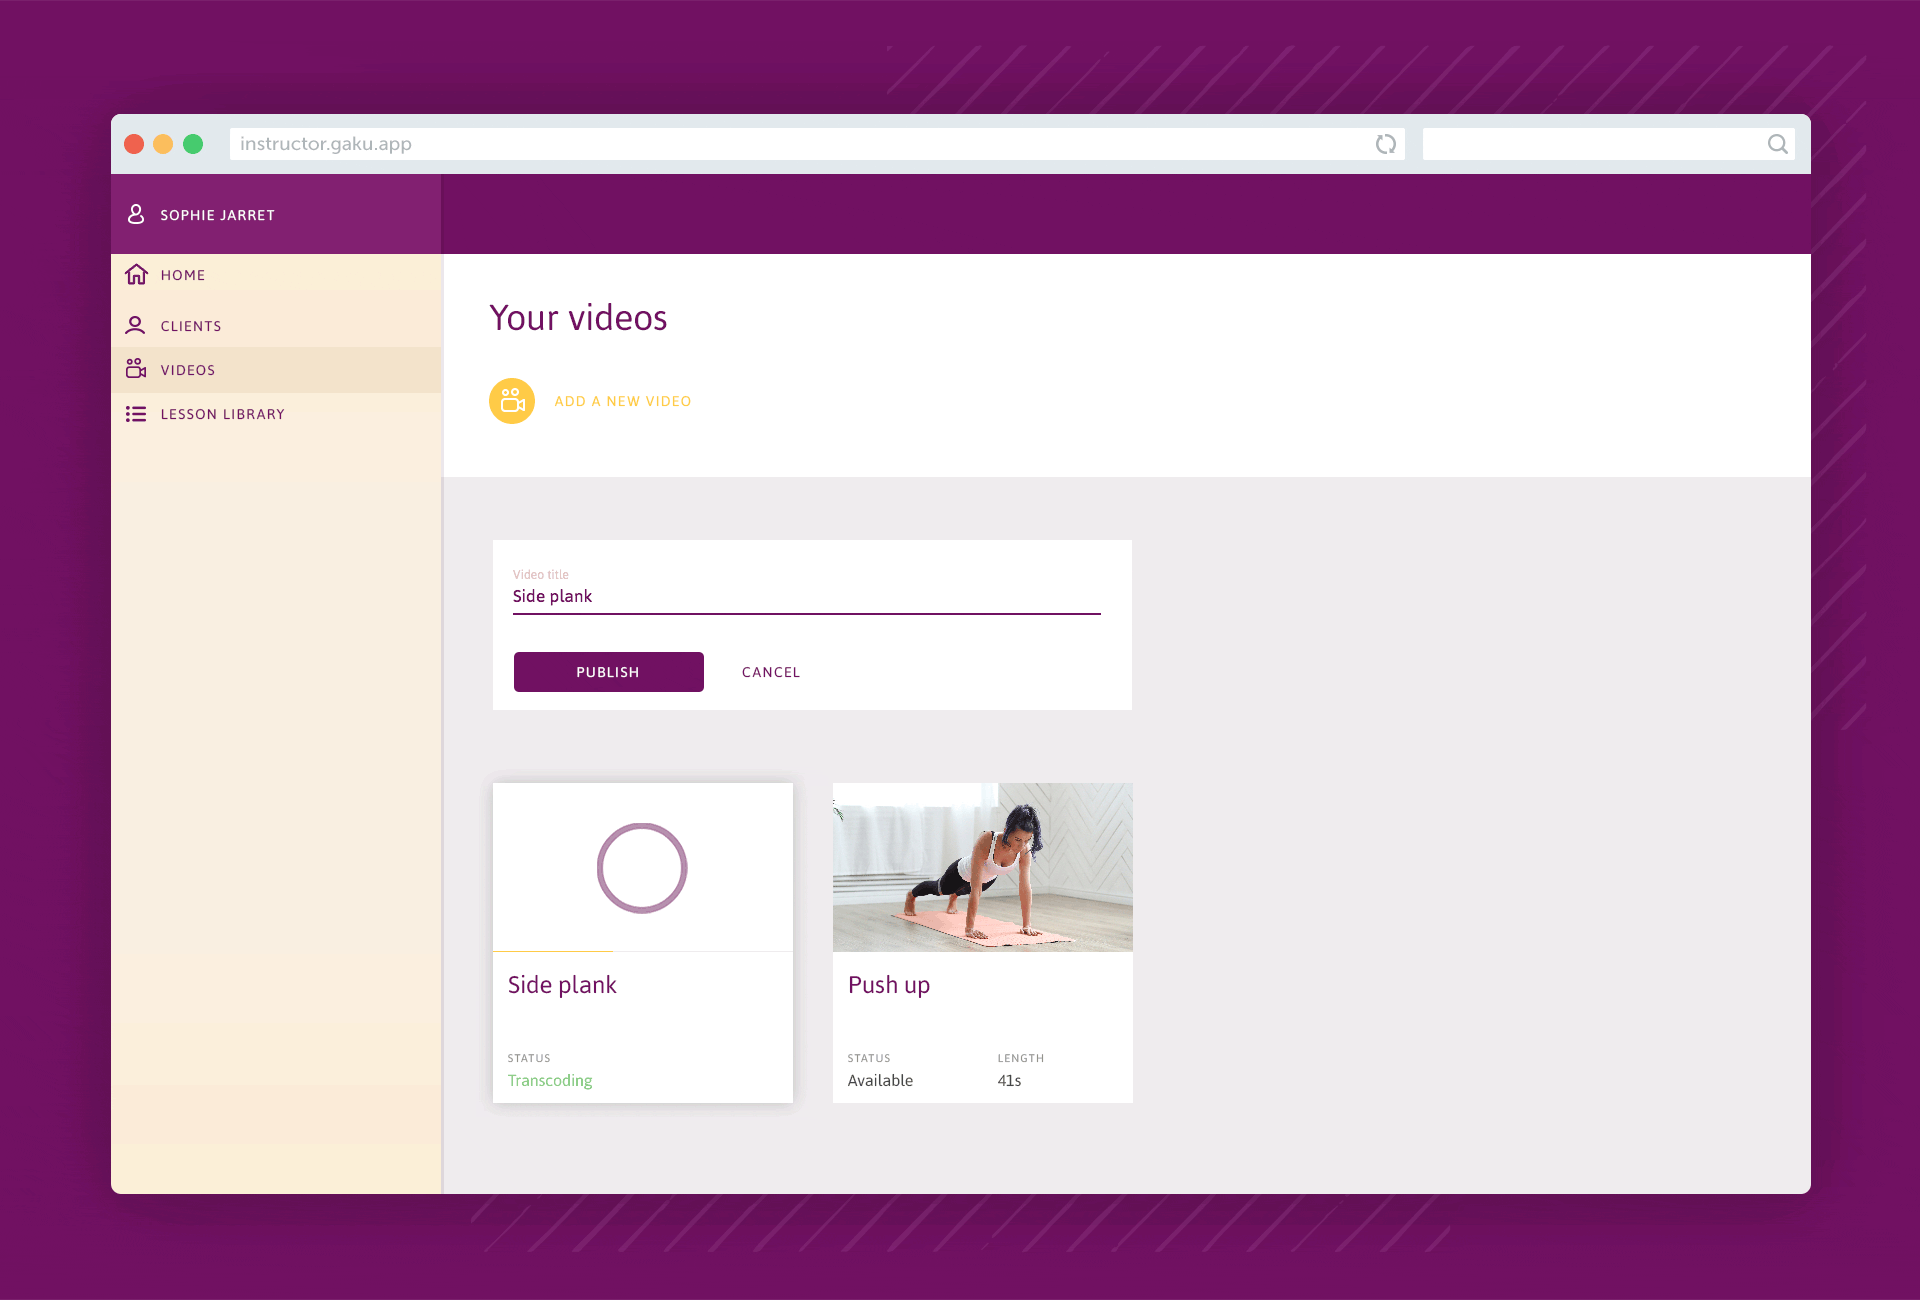Click the Available status on Push up
Image resolution: width=1920 pixels, height=1300 pixels.
(880, 1079)
